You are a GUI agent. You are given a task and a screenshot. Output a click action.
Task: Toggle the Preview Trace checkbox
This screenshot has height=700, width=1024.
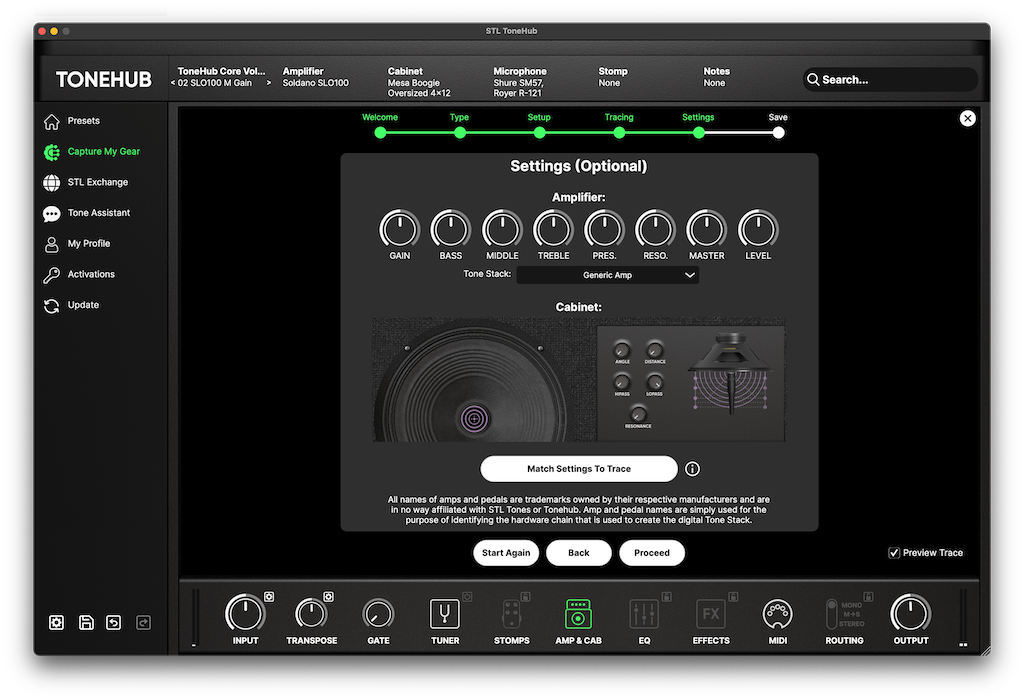(x=894, y=553)
